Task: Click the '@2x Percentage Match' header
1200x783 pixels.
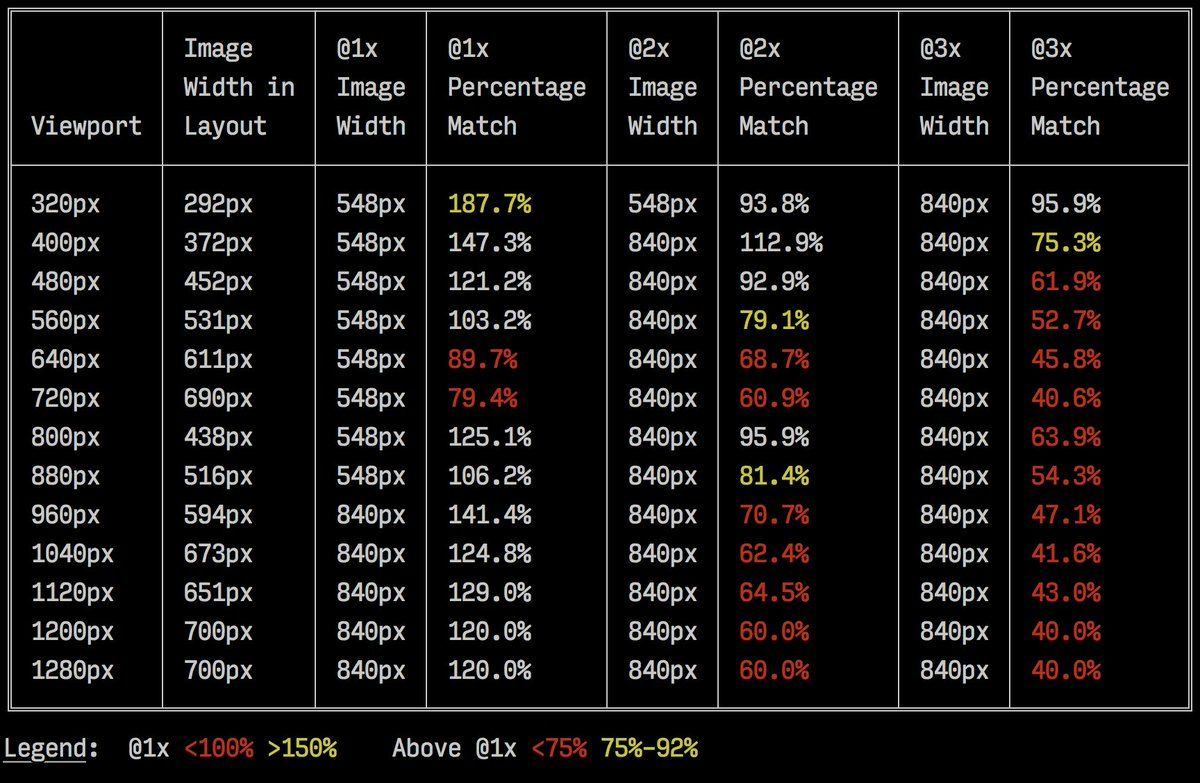Action: (808, 87)
